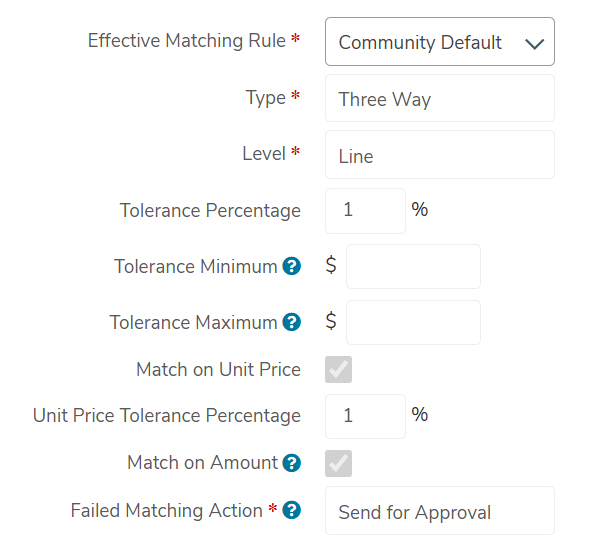
Task: Open the Effective Matching Rule dropdown
Action: (x=440, y=42)
